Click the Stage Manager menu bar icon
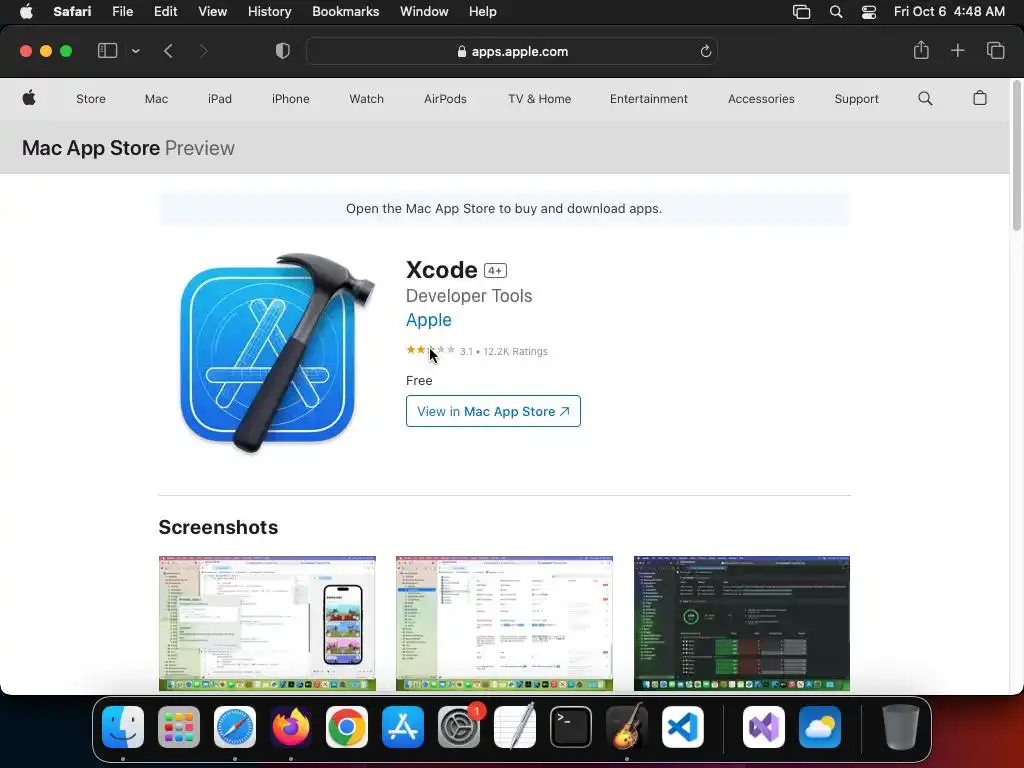The height and width of the screenshot is (768, 1024). point(801,12)
